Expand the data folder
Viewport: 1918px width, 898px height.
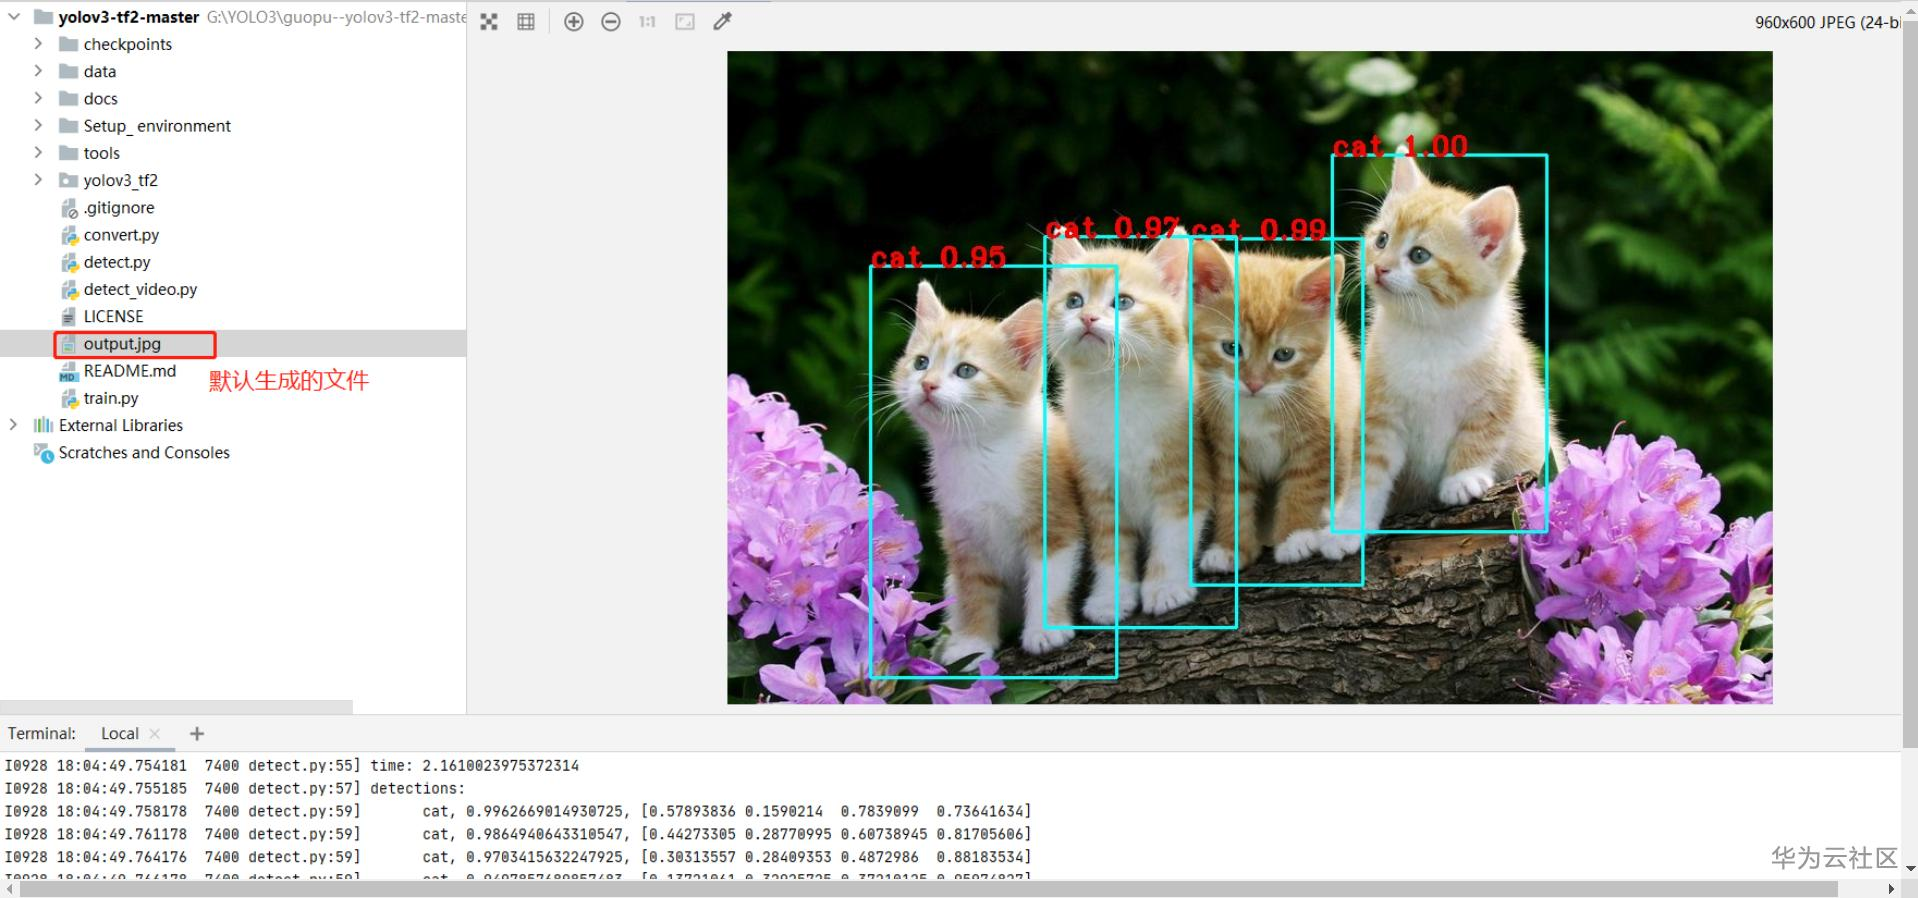coord(38,71)
